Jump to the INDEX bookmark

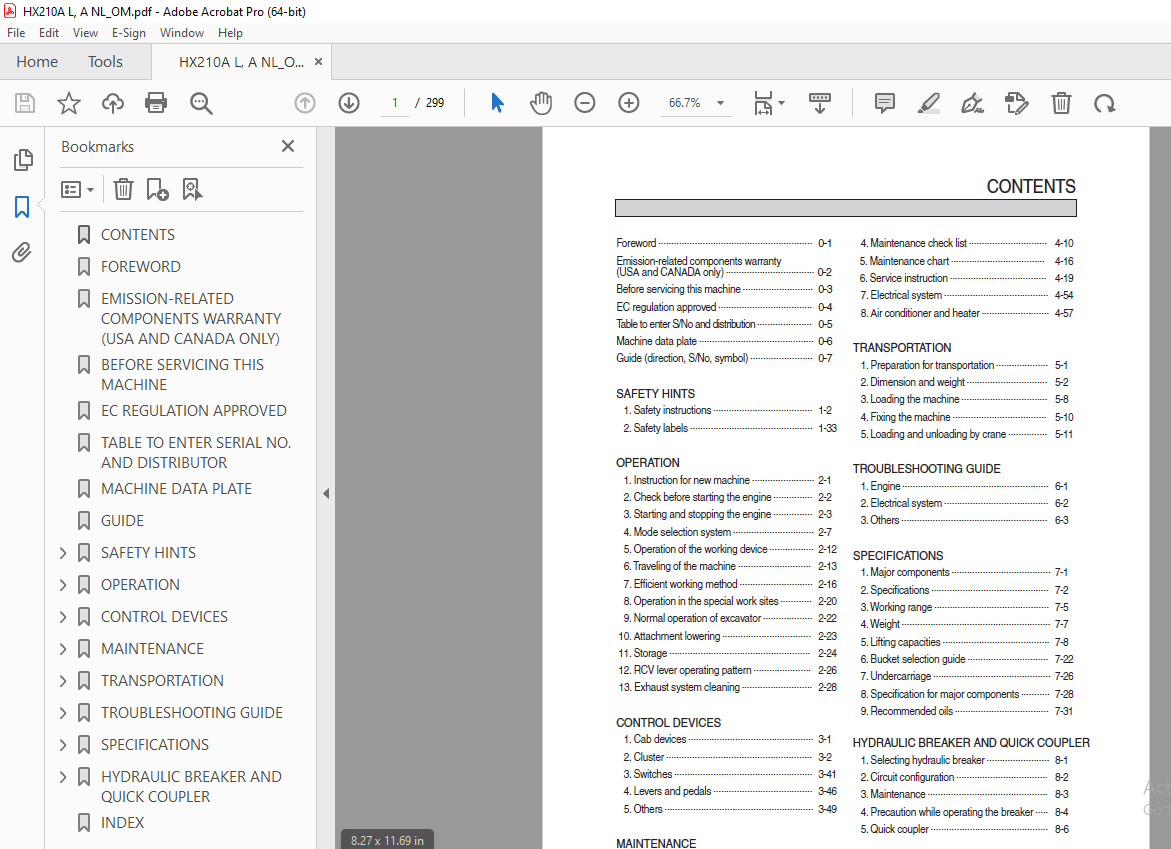[x=122, y=822]
